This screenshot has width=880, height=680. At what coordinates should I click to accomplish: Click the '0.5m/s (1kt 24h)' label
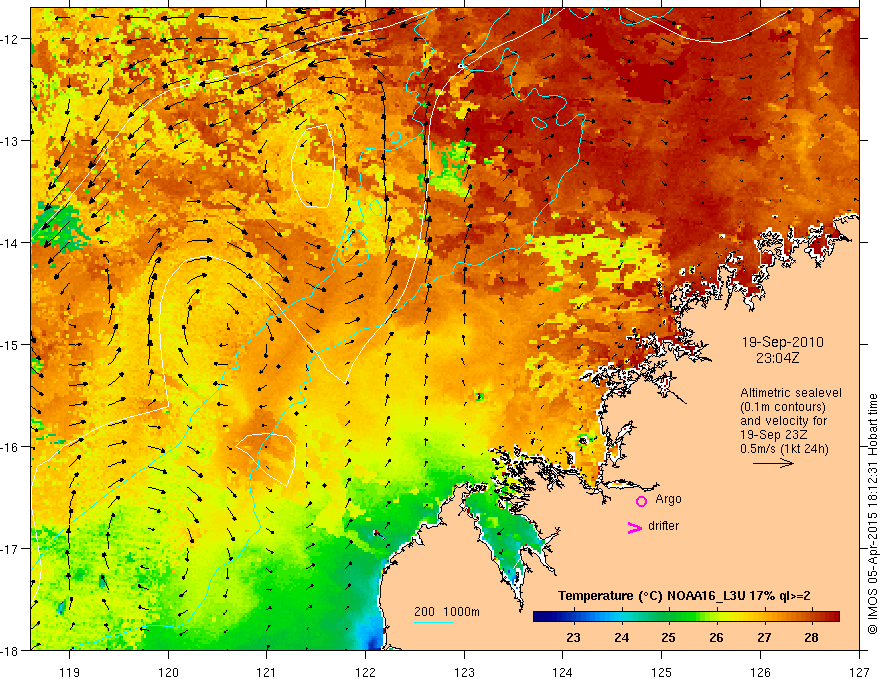[784, 449]
